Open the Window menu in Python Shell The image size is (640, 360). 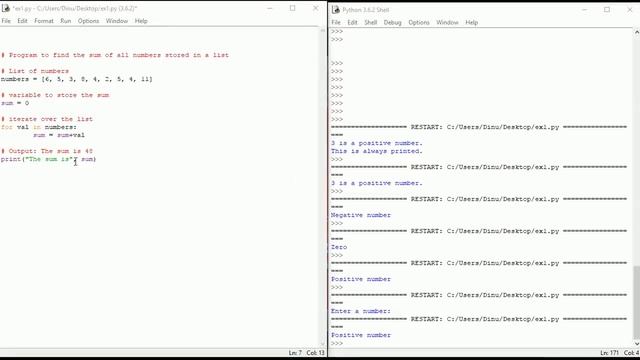click(x=447, y=22)
